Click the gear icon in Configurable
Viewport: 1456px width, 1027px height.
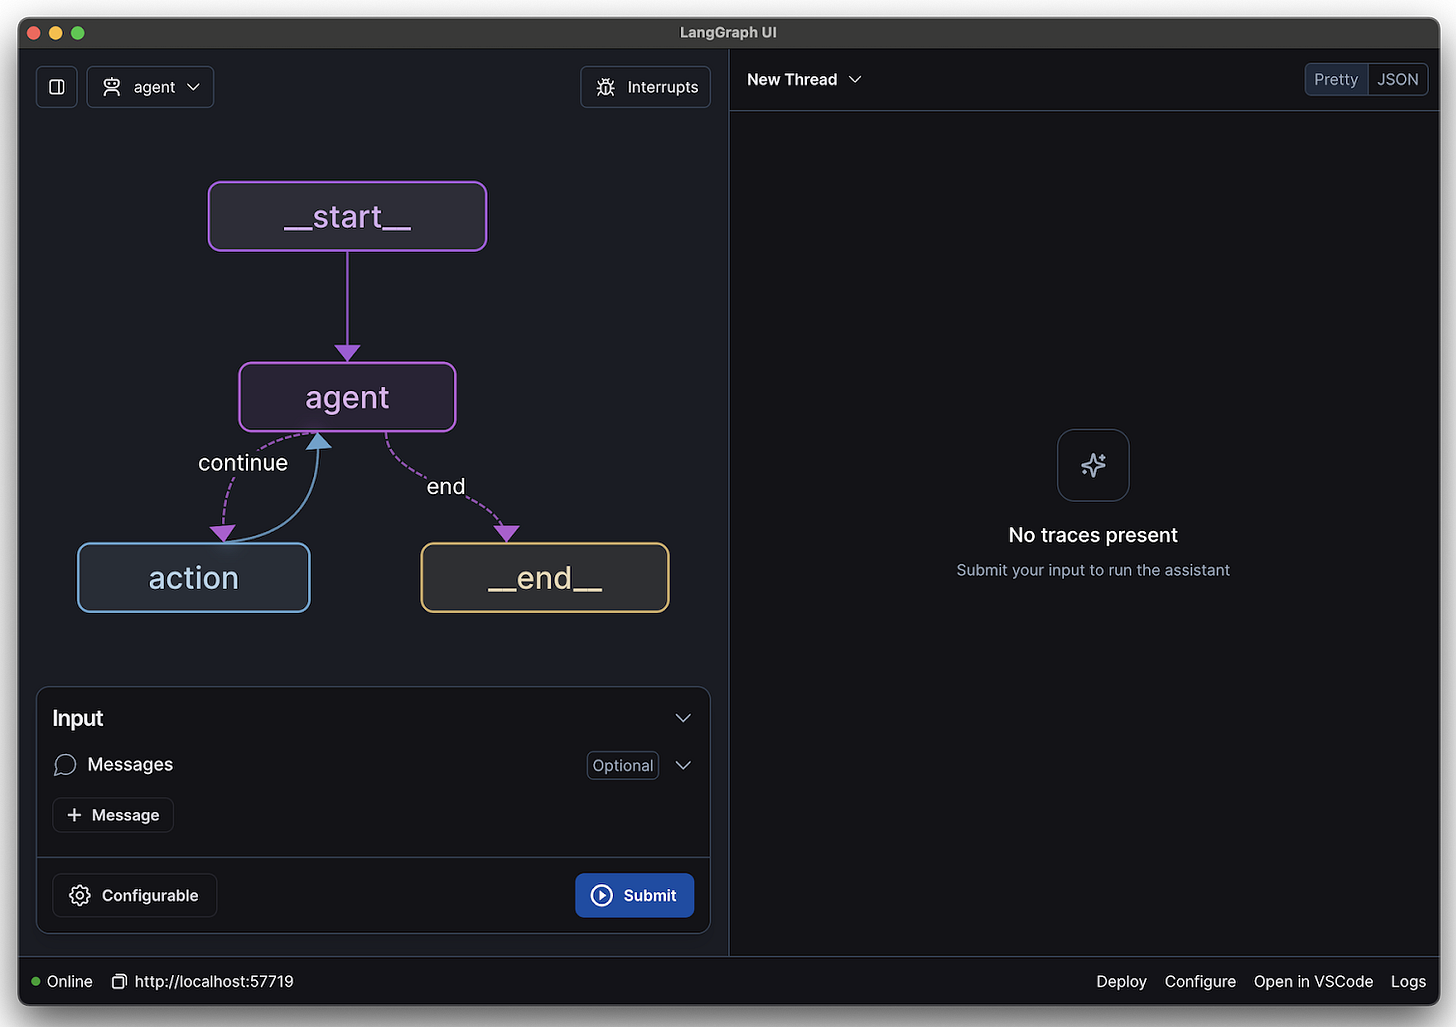[x=80, y=895]
